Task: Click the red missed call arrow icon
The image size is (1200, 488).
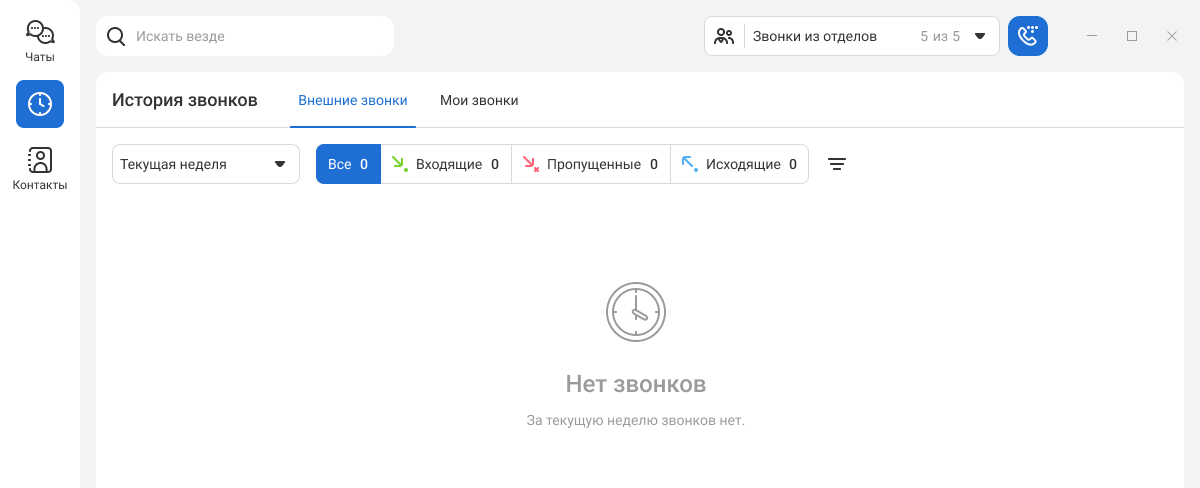Action: 531,164
